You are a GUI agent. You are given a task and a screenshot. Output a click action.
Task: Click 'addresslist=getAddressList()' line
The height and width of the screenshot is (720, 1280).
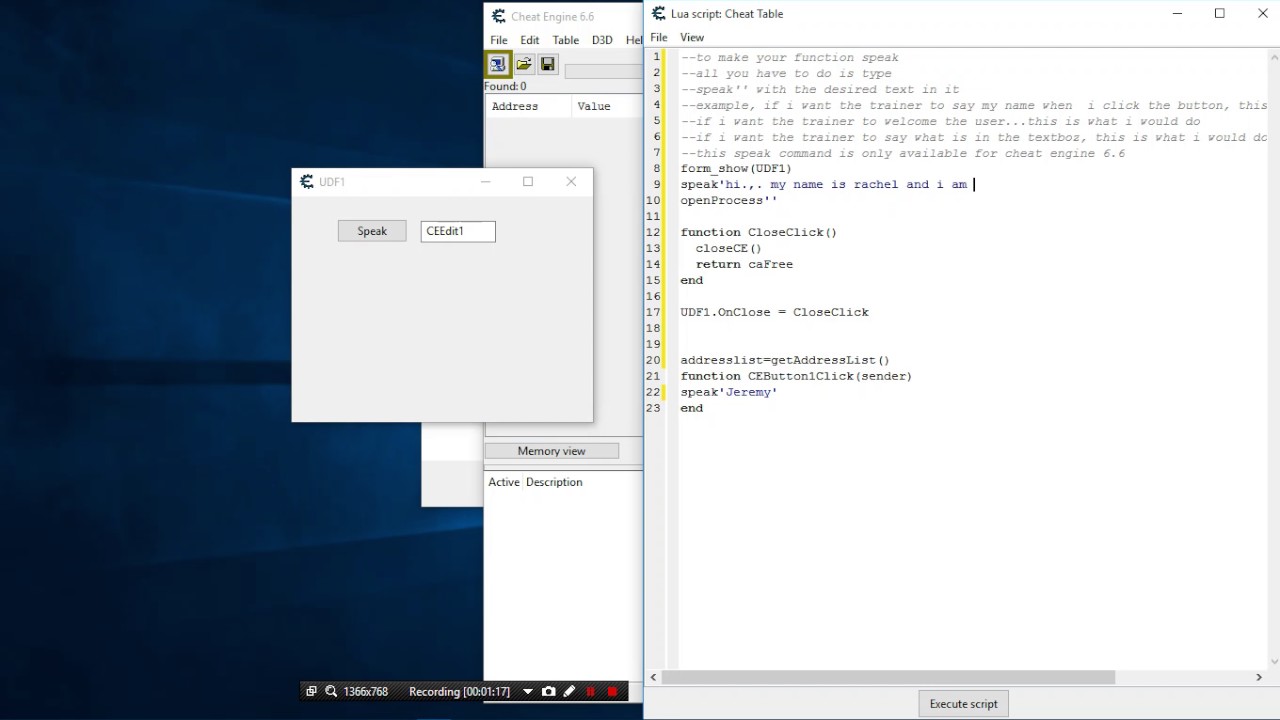coord(785,361)
